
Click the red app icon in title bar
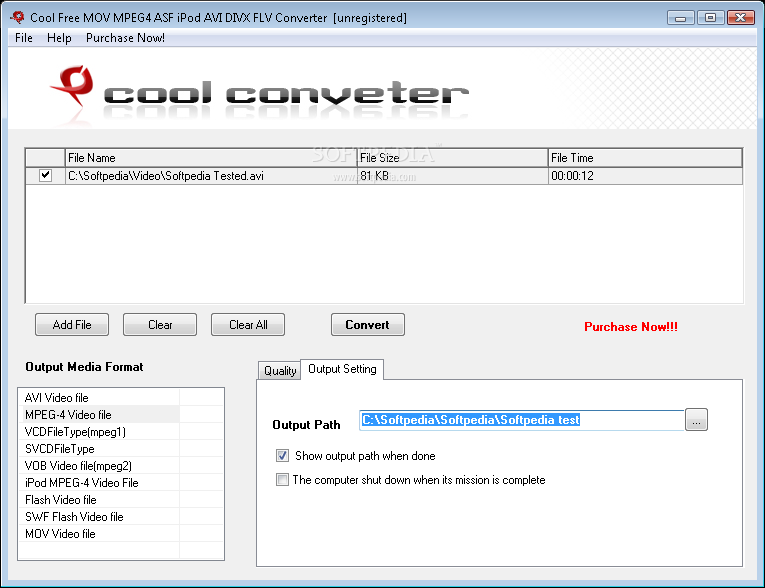point(18,17)
